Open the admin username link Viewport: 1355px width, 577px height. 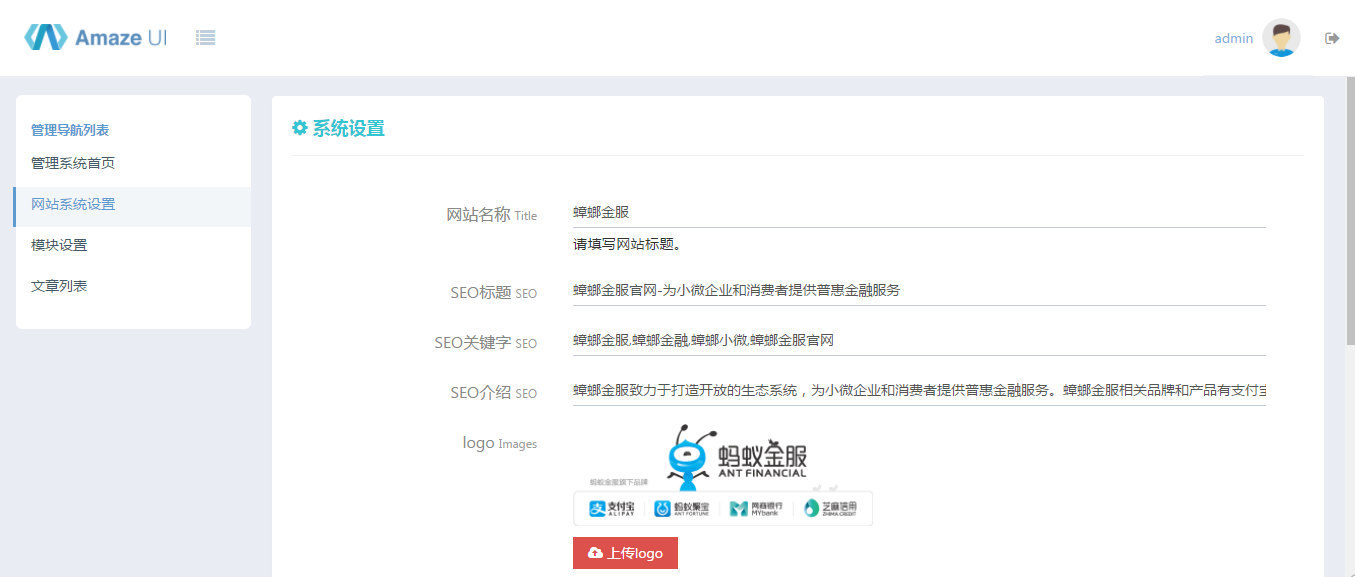point(1234,38)
